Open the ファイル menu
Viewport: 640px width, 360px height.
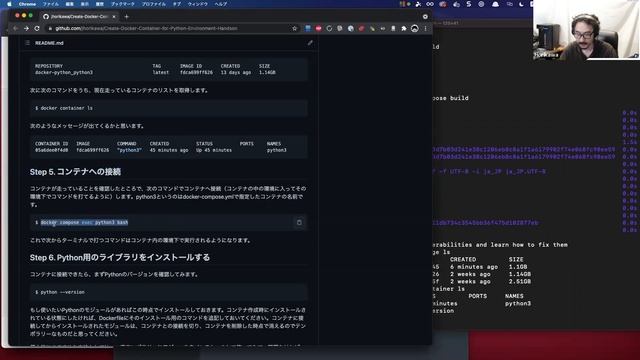51,4
